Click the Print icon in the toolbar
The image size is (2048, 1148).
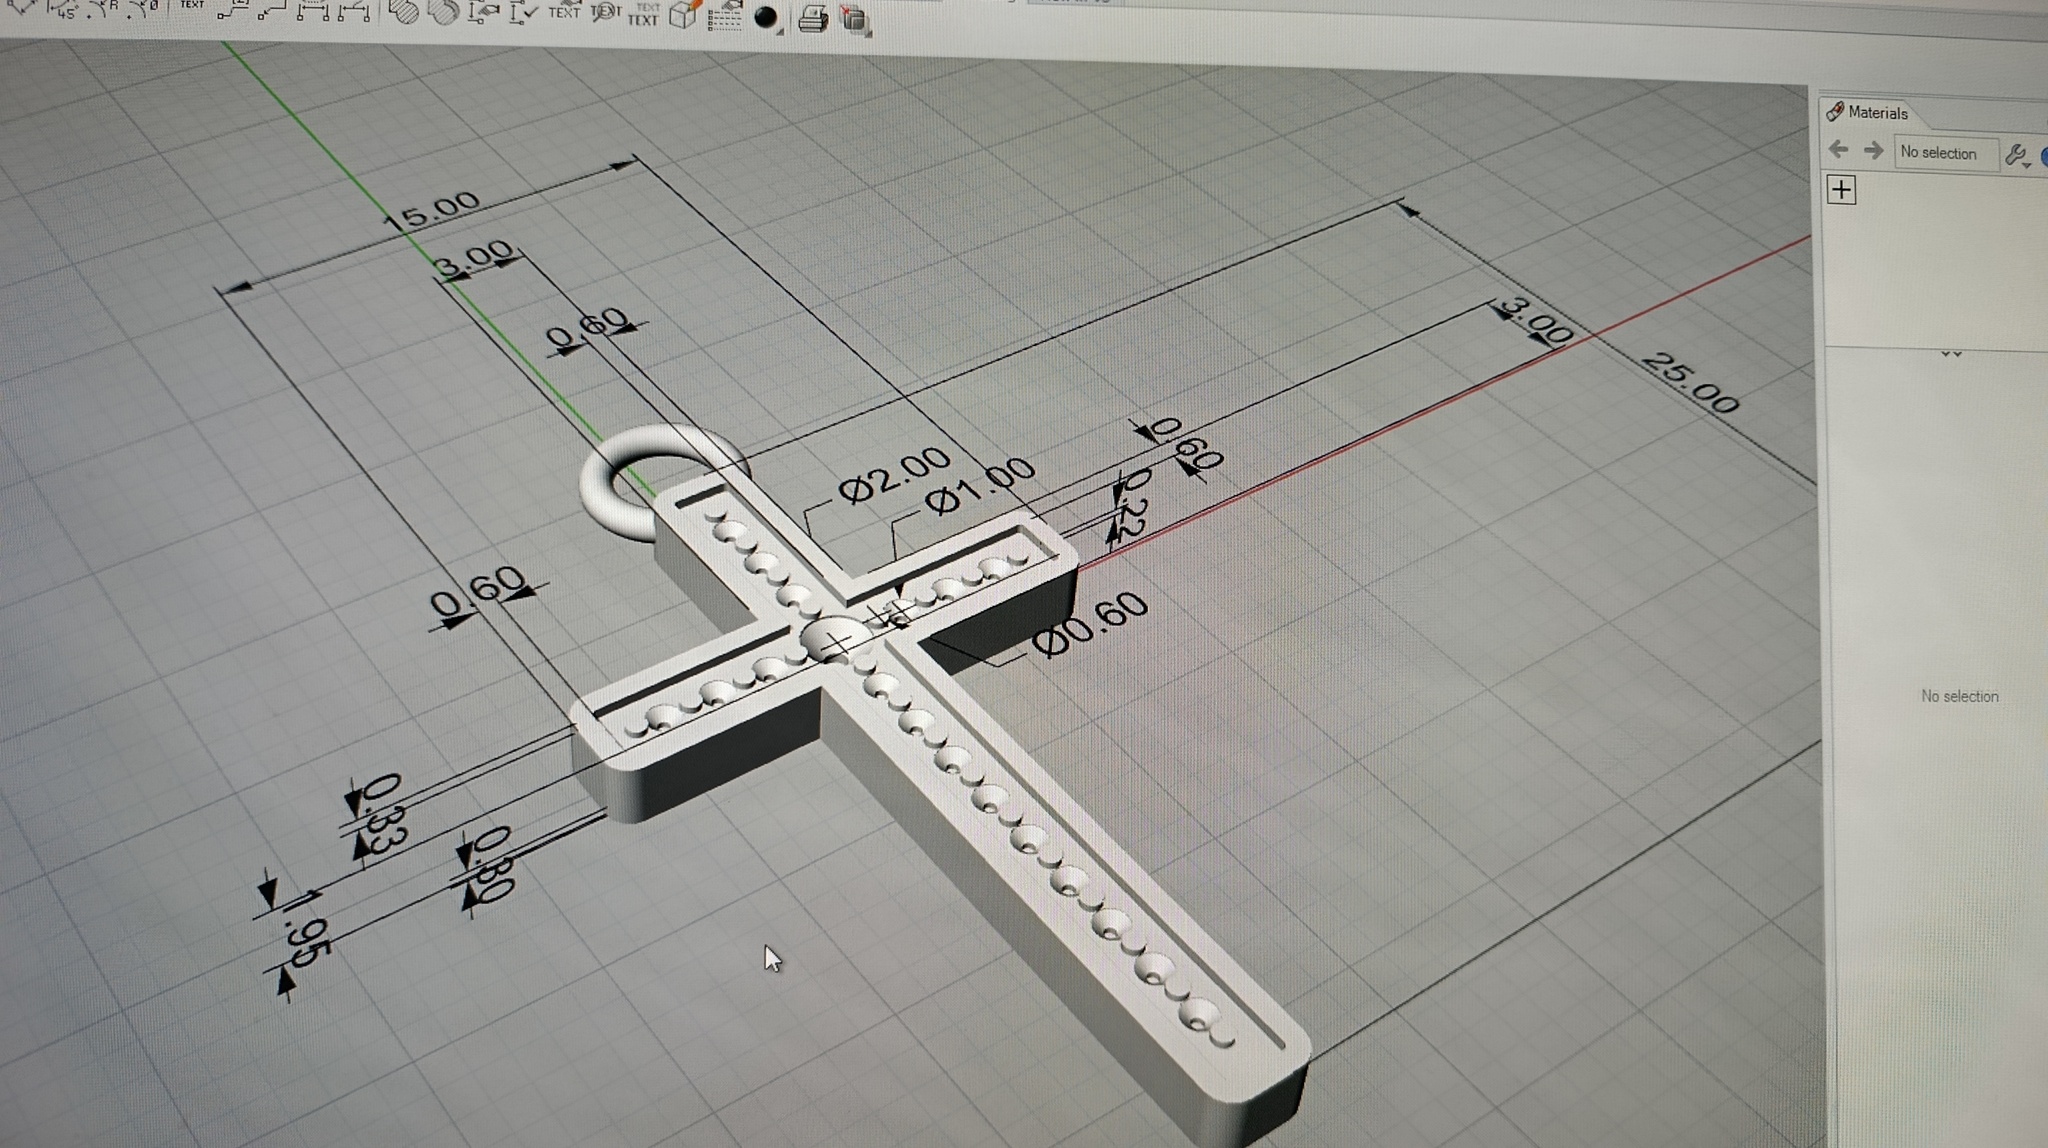point(812,18)
